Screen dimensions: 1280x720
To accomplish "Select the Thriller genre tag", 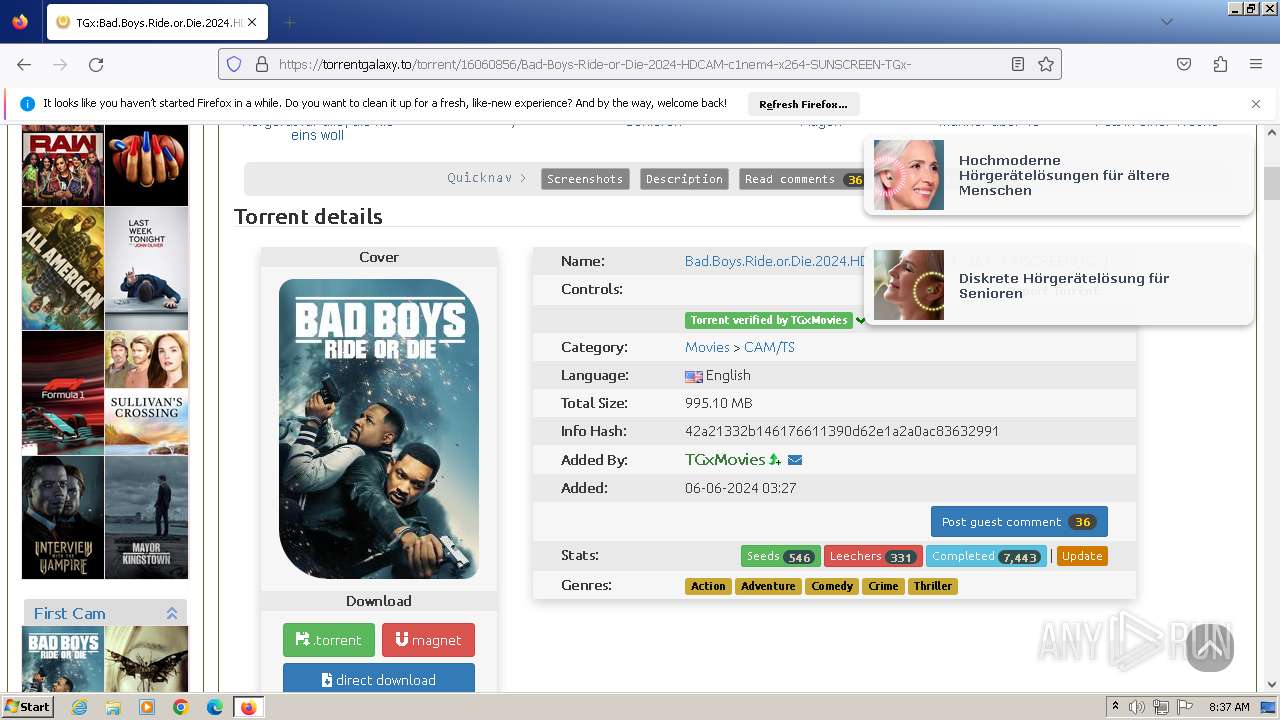I will click(932, 586).
